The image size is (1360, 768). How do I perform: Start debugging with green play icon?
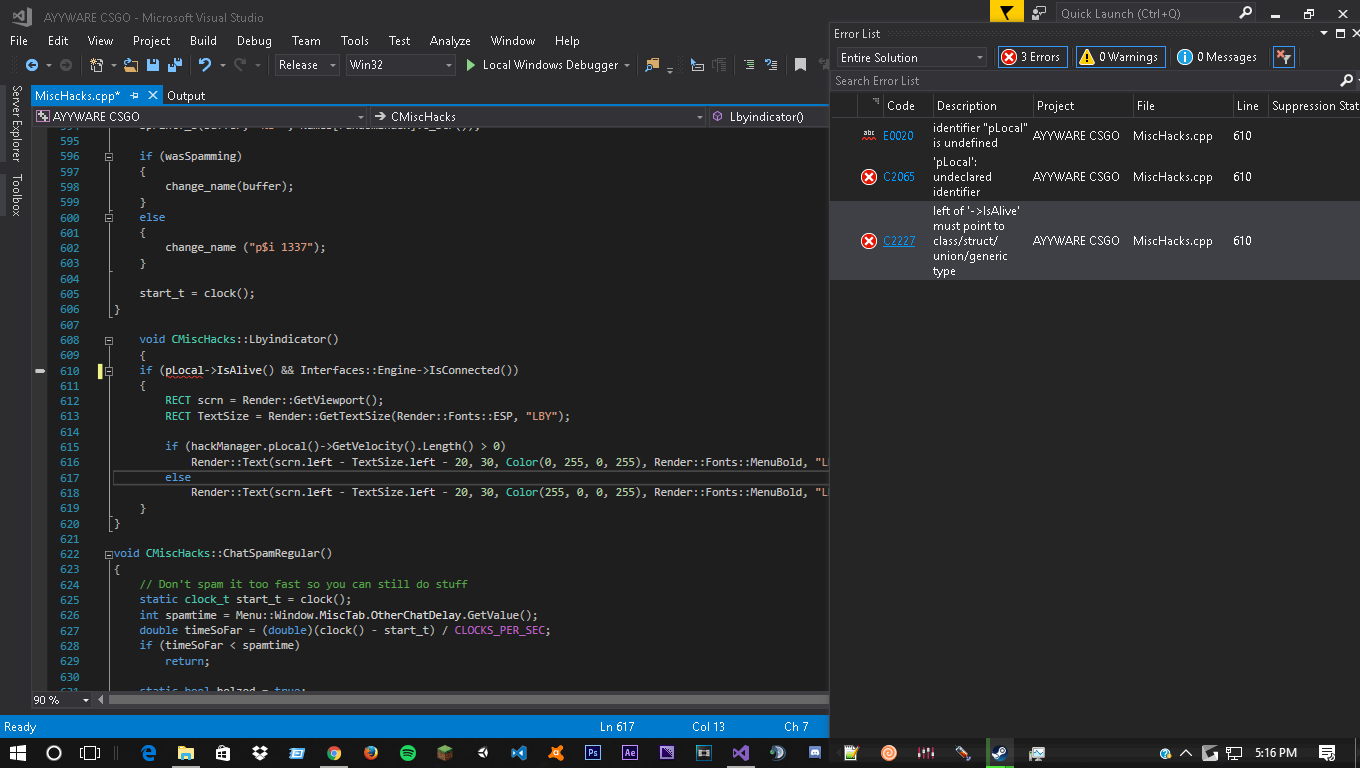471,65
